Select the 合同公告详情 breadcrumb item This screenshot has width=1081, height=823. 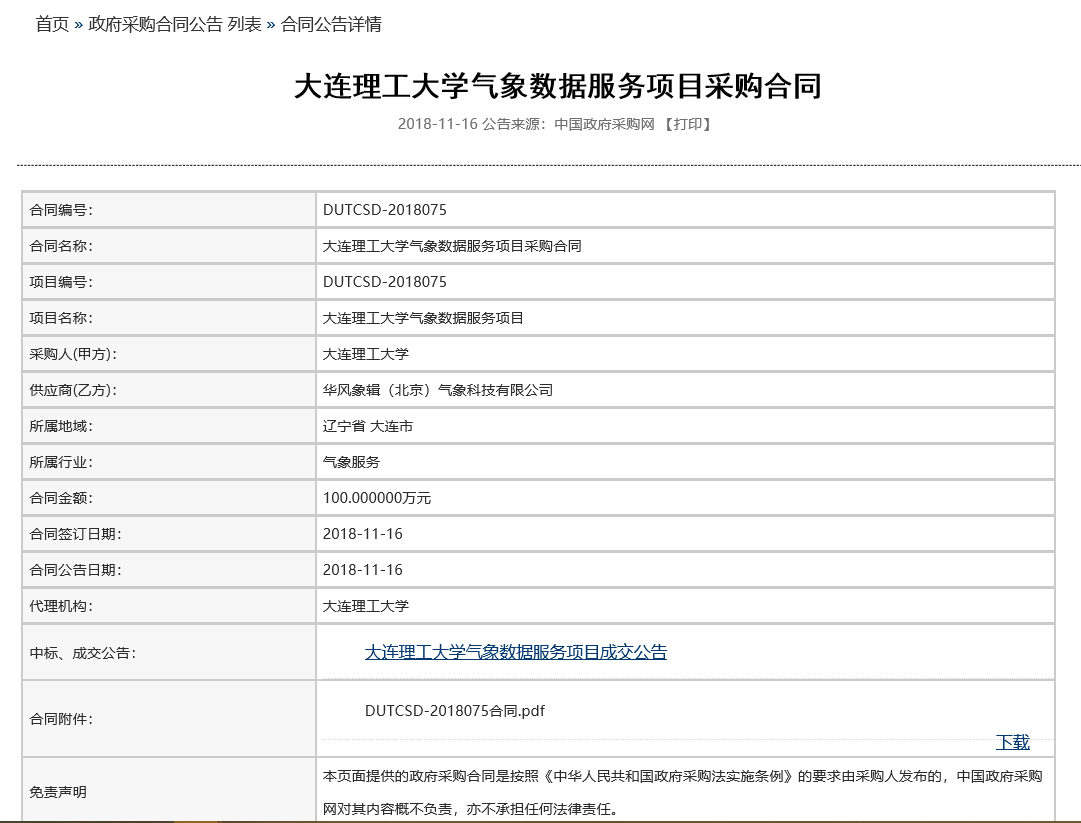pyautogui.click(x=334, y=25)
